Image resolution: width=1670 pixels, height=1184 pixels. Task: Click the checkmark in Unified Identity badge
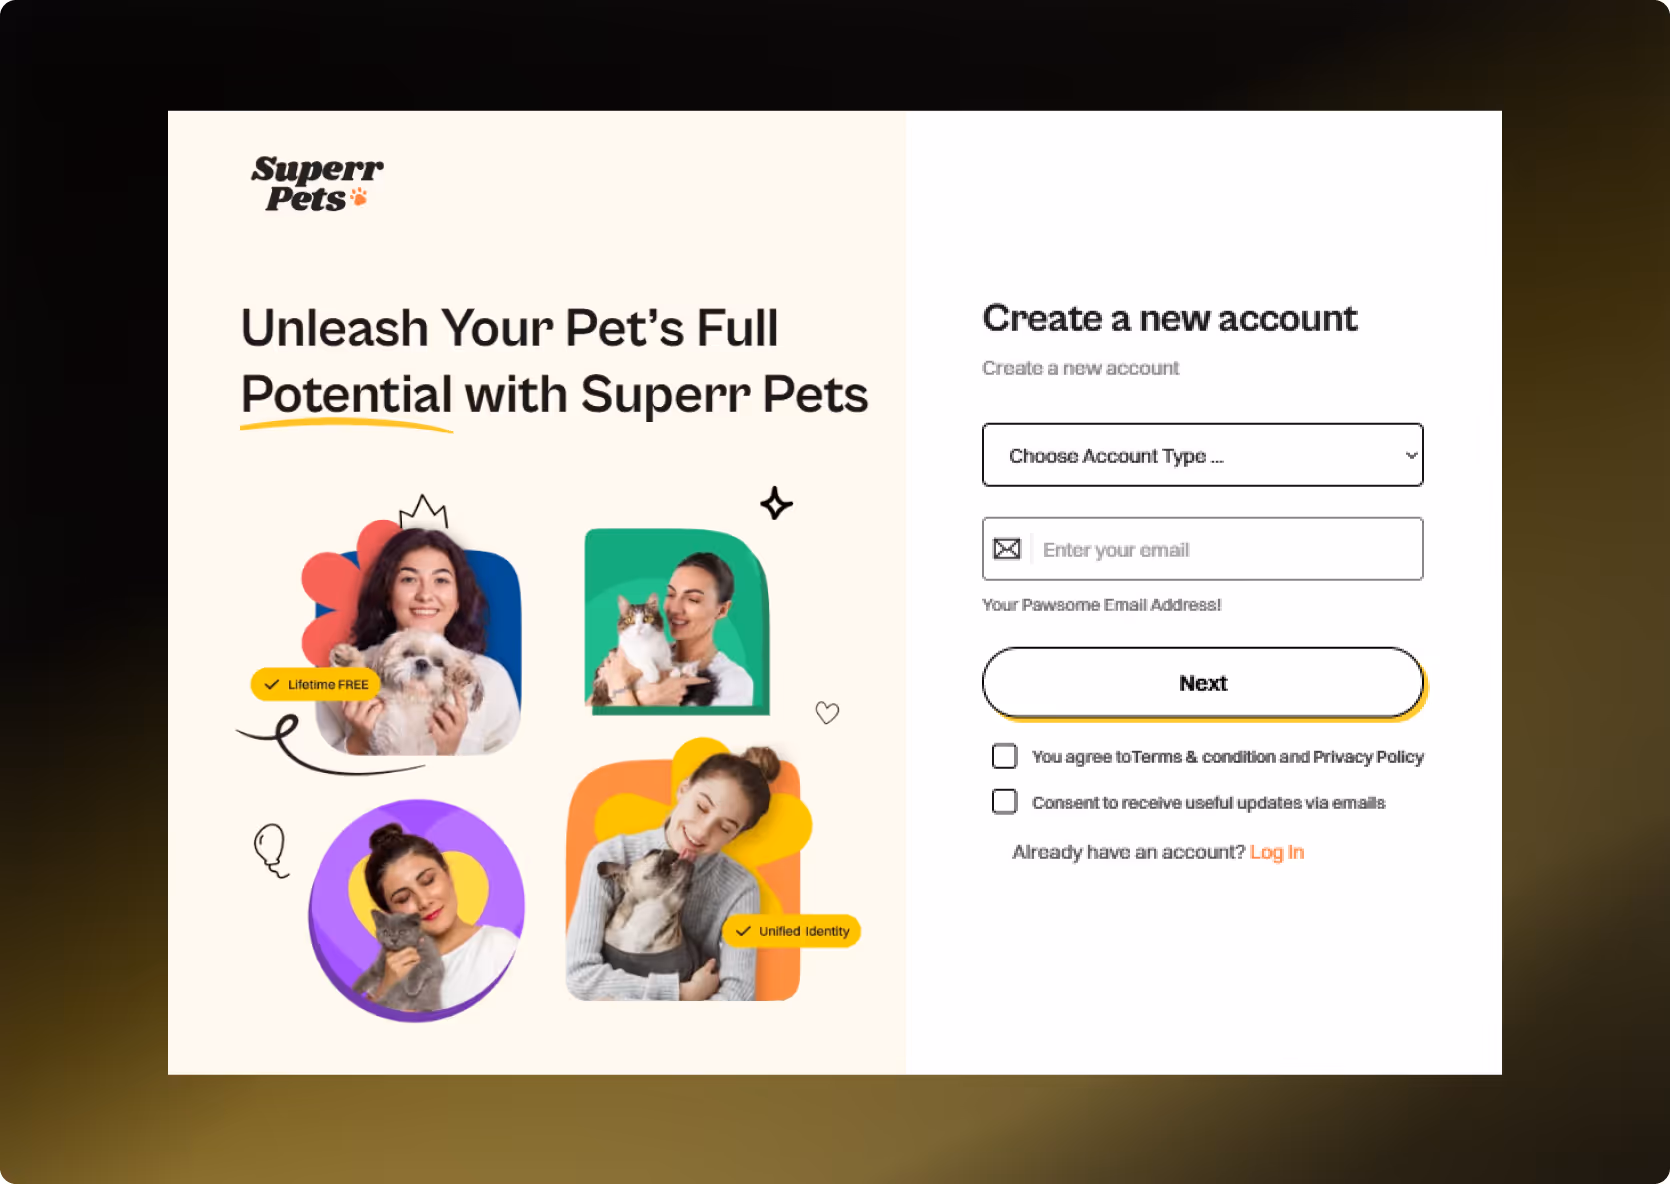[743, 931]
